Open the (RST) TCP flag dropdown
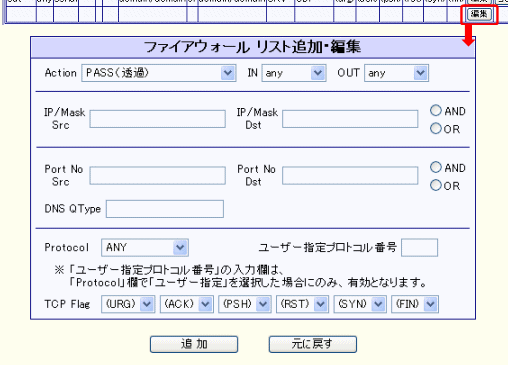Screen dimensions: 508x365 (303, 304)
